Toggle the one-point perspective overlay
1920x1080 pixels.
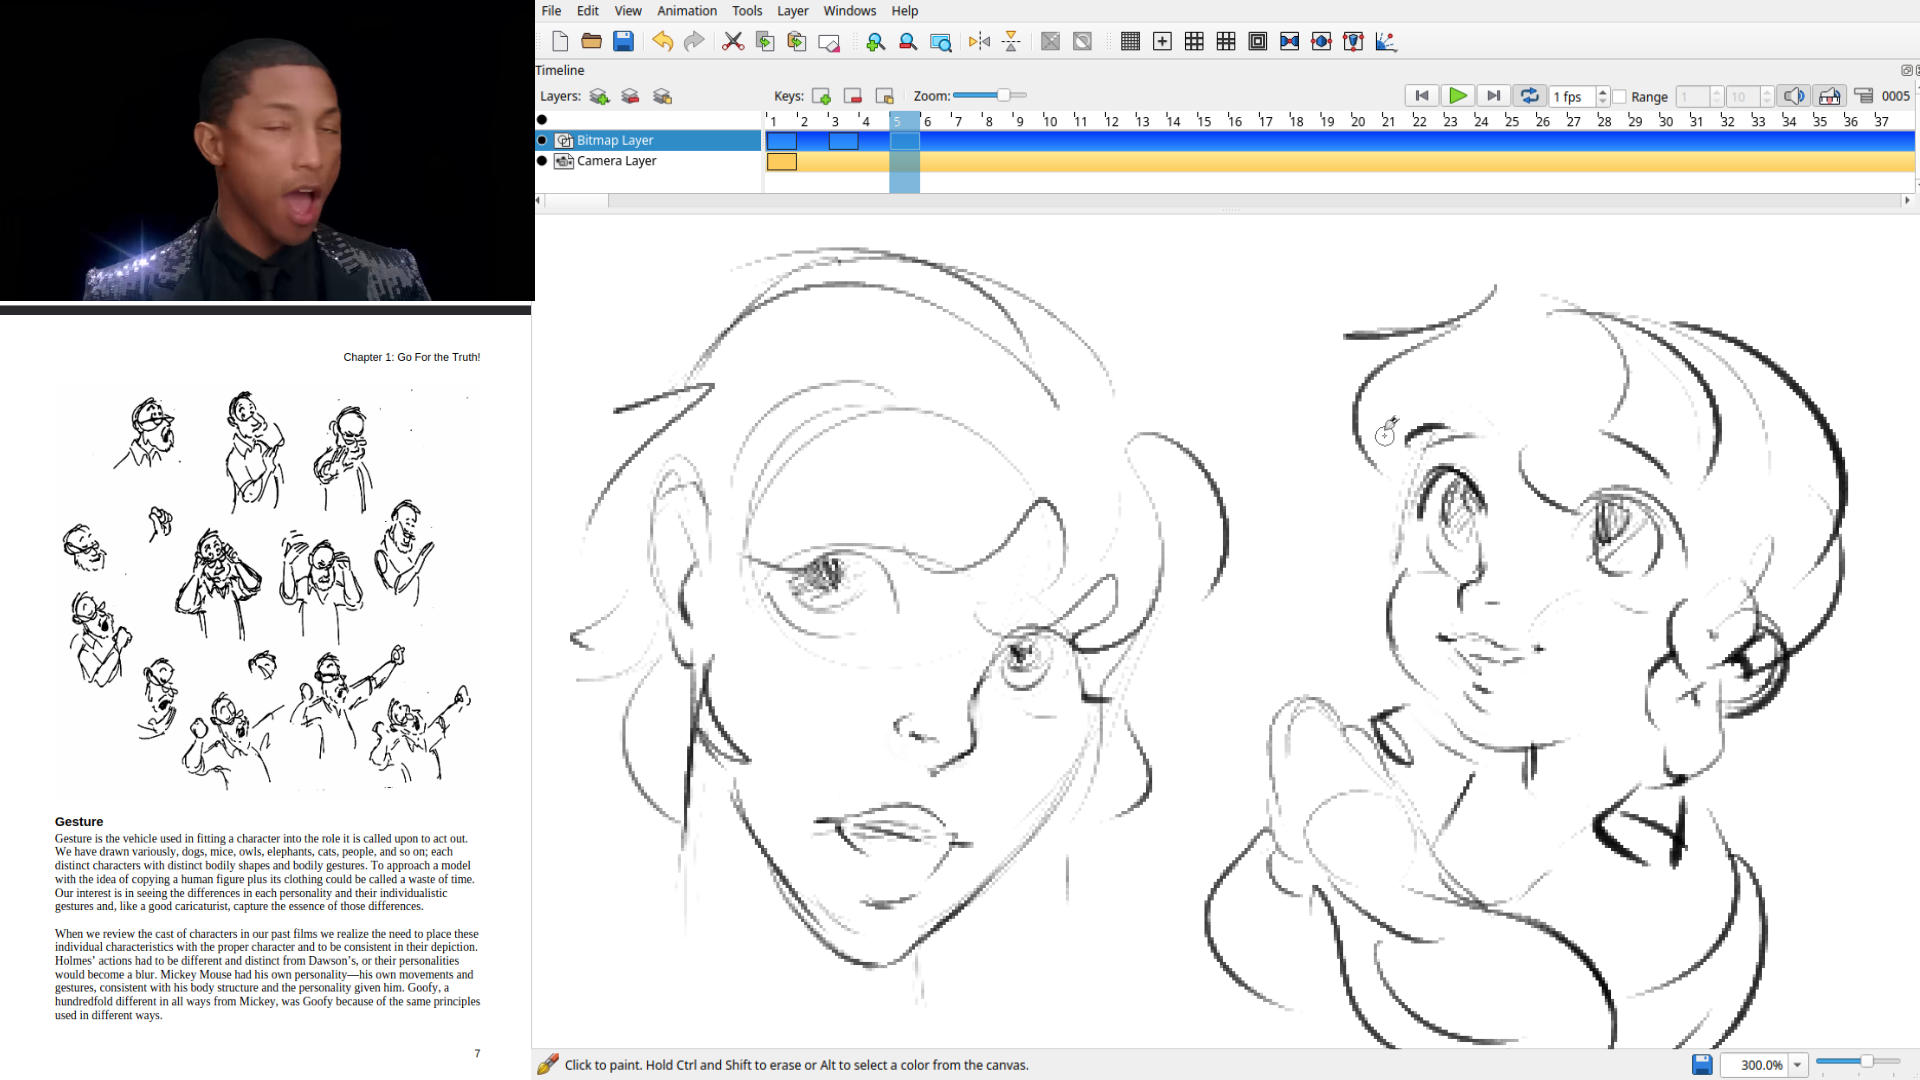(1290, 41)
